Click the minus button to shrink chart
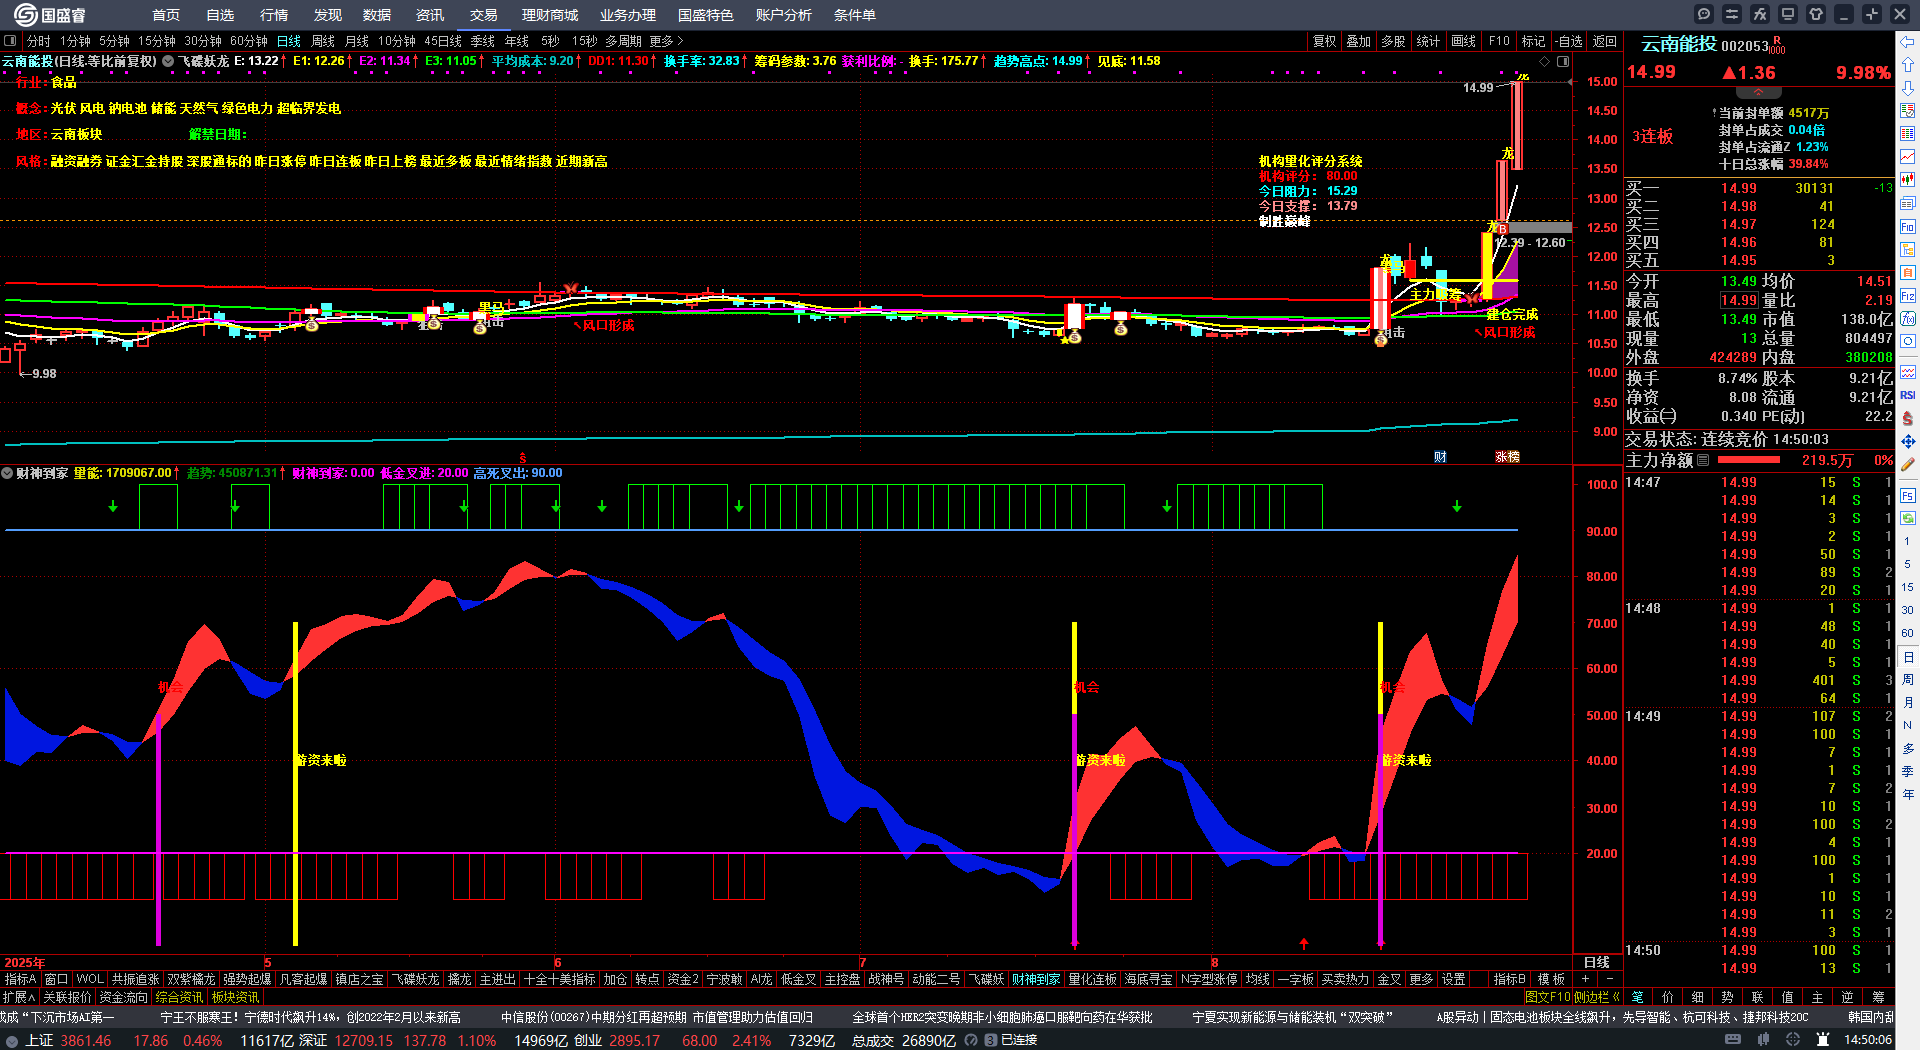Viewport: 1920px width, 1050px height. (x=1609, y=979)
